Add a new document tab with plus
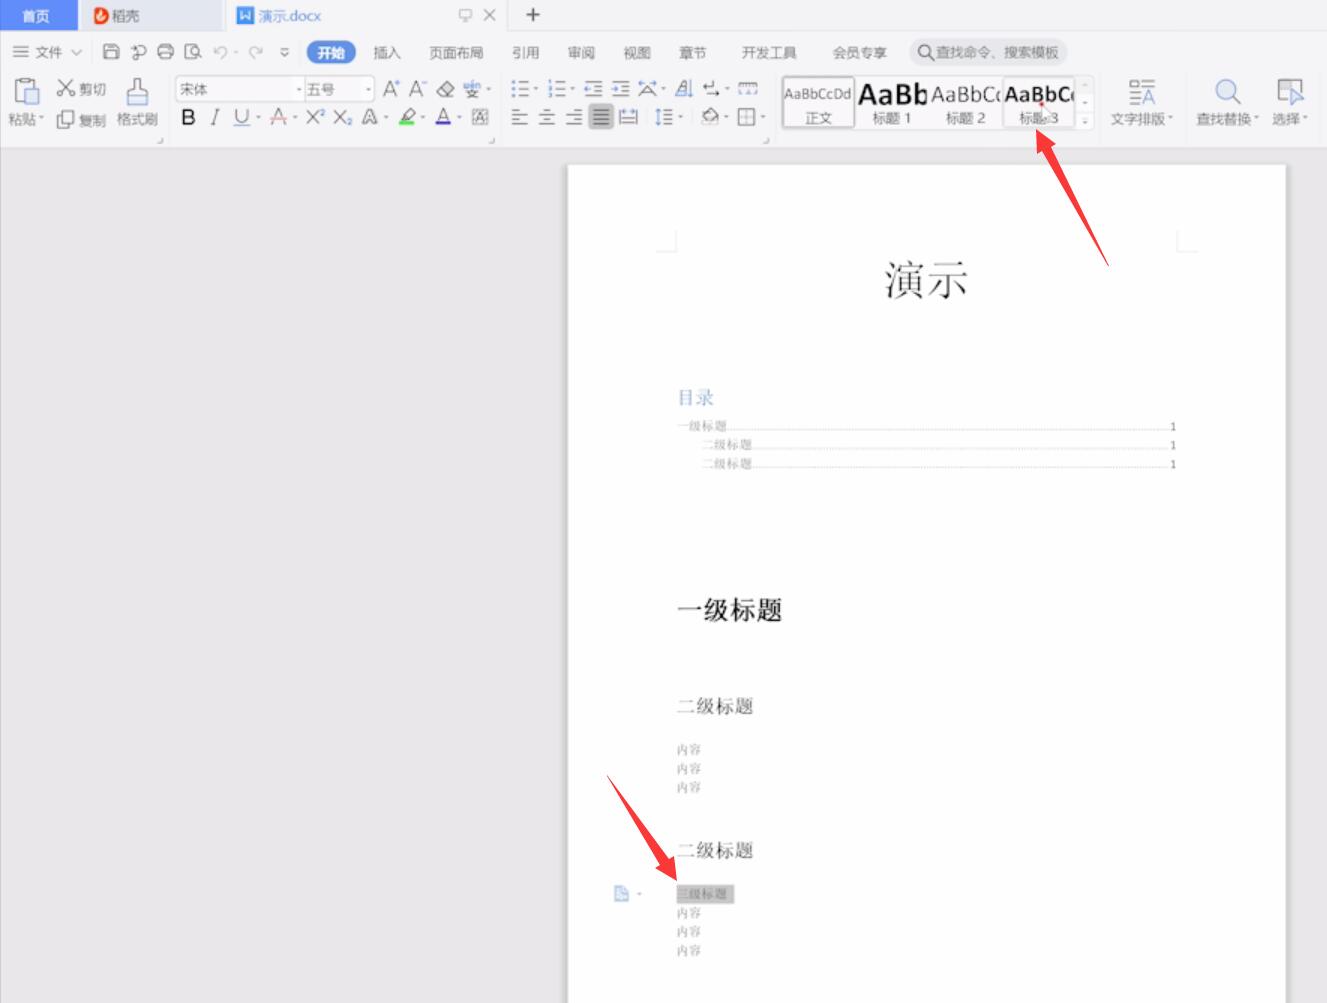The height and width of the screenshot is (1003, 1327). click(533, 15)
